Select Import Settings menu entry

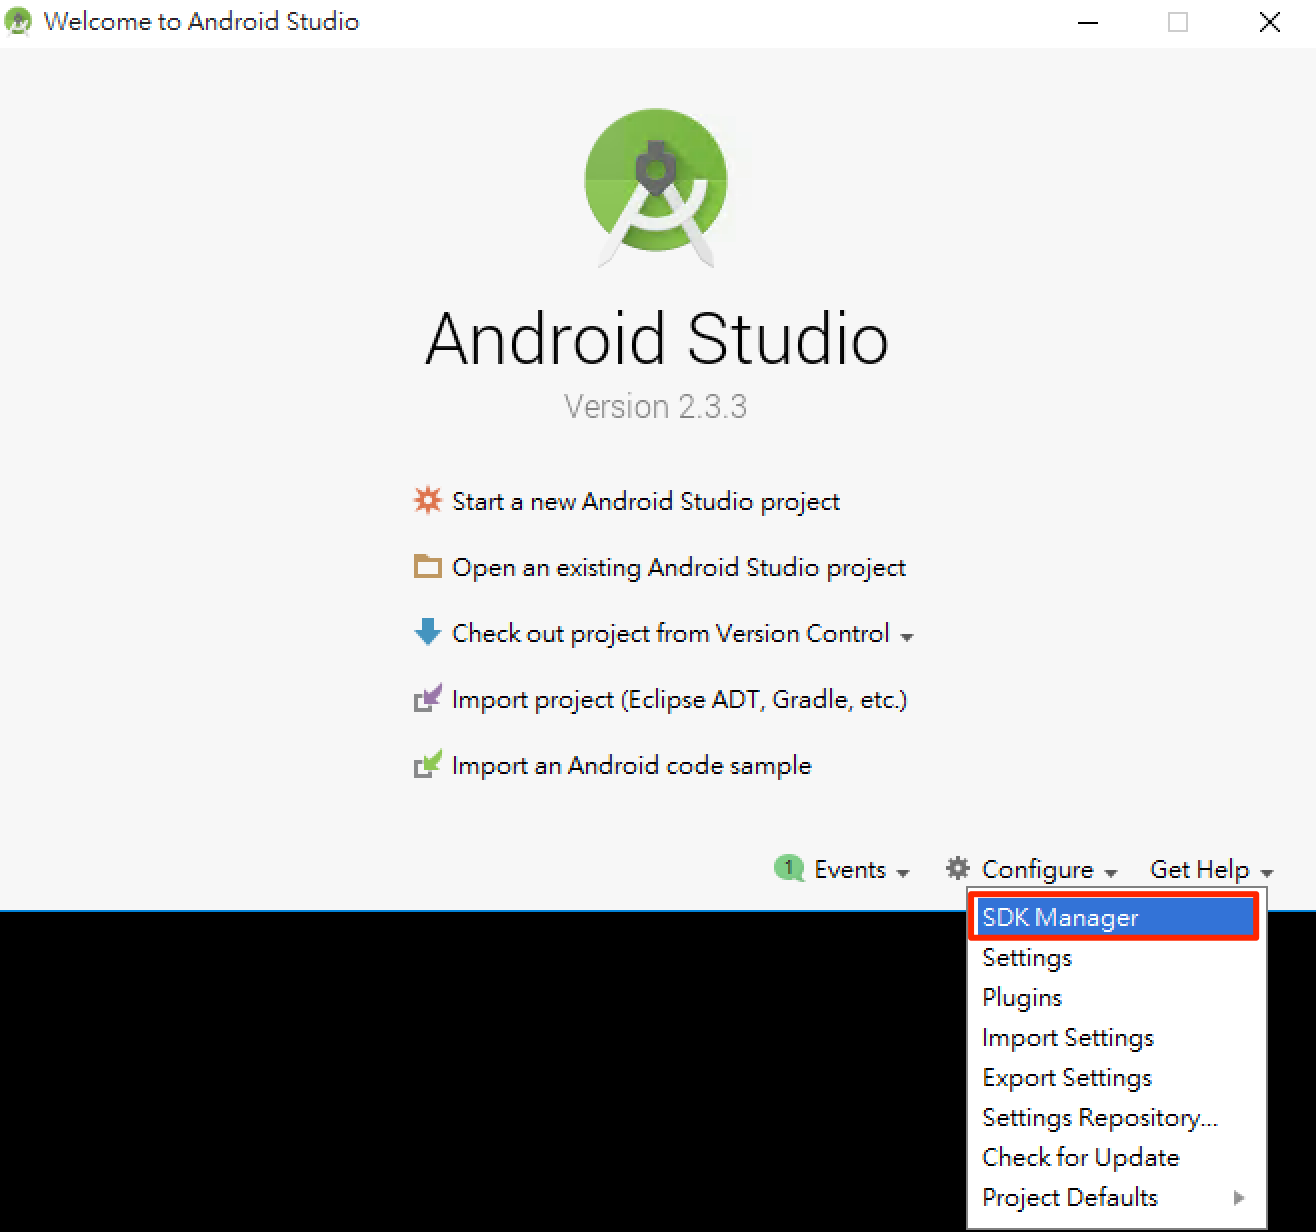click(x=1116, y=1037)
